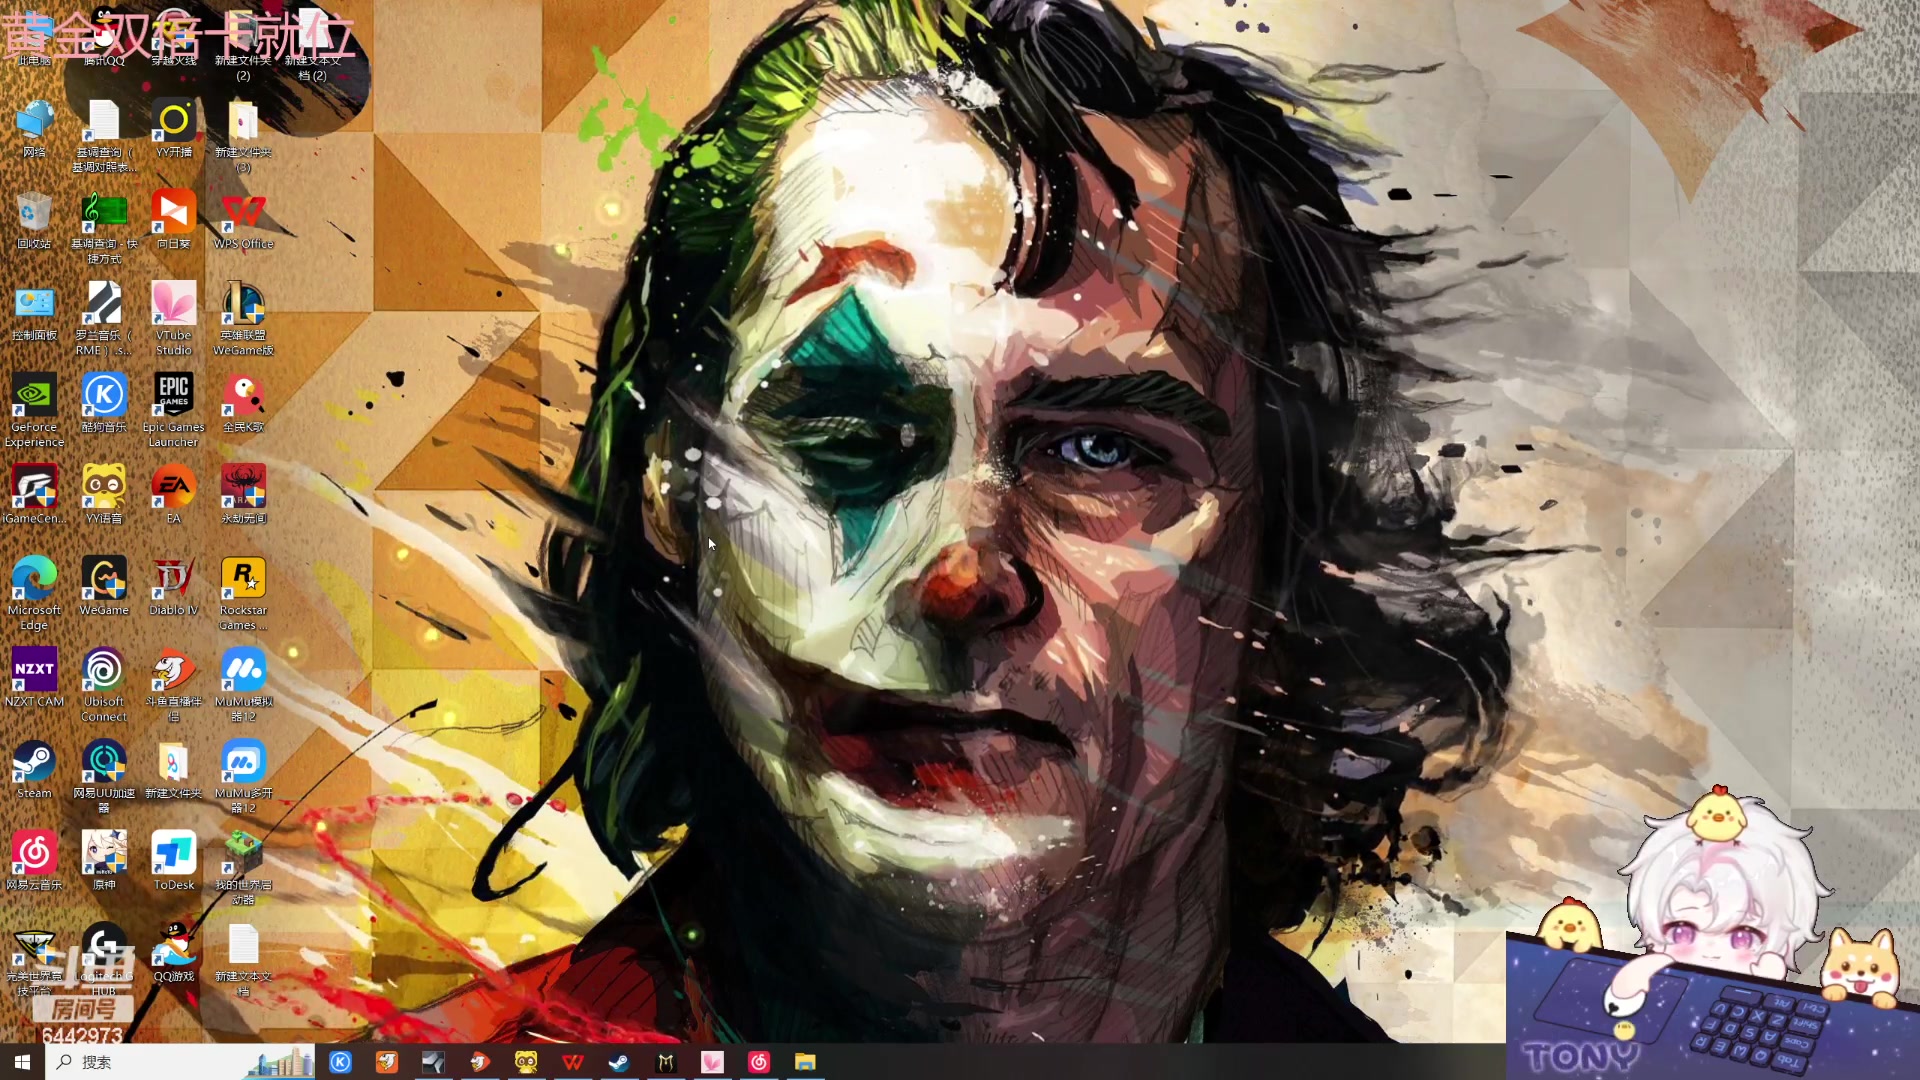Select the Ubisoft Connect desktop icon
Viewport: 1920px width, 1080px height.
pyautogui.click(x=104, y=685)
